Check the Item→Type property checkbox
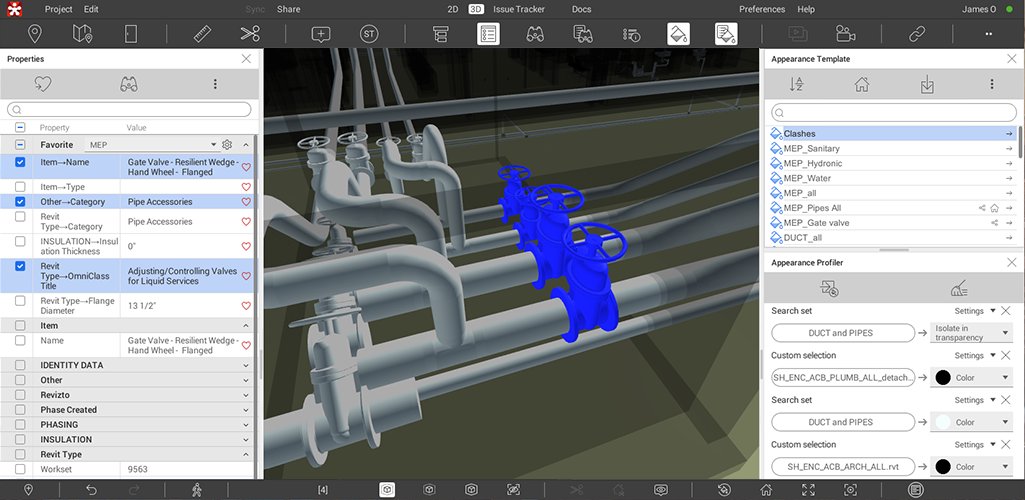This screenshot has height=500, width=1025. click(x=20, y=187)
